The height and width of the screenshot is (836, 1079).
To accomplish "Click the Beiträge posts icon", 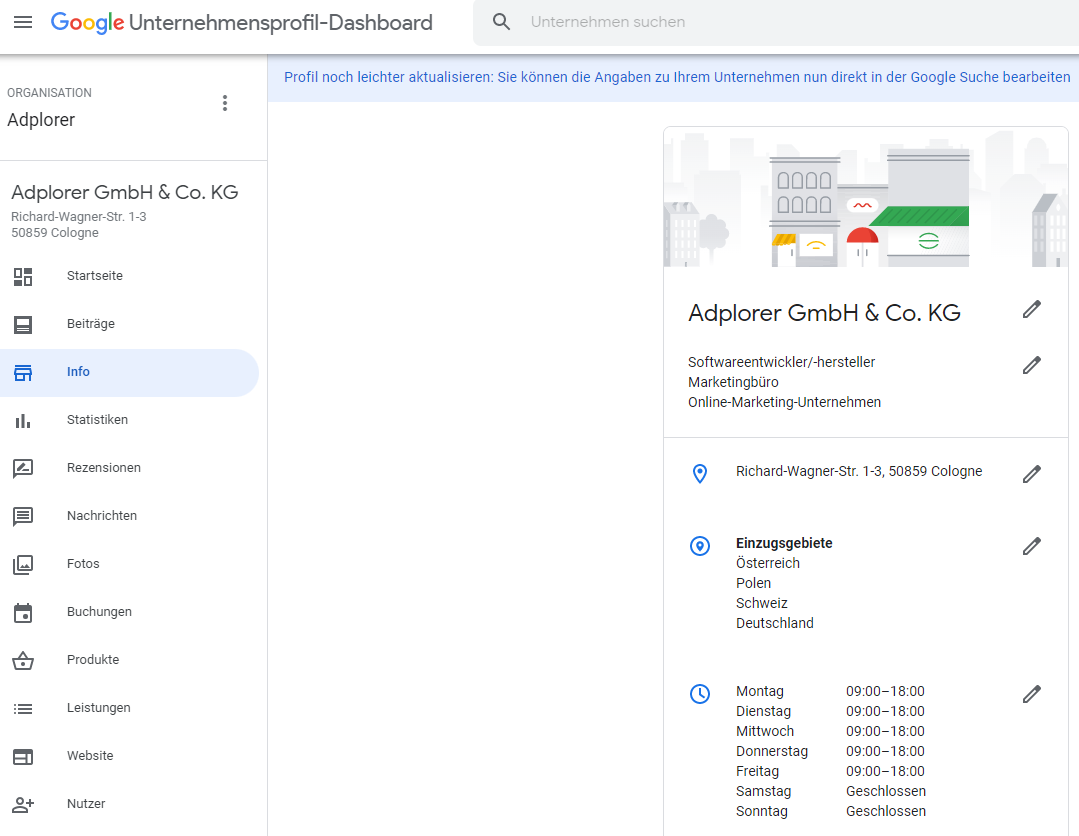I will tap(23, 324).
